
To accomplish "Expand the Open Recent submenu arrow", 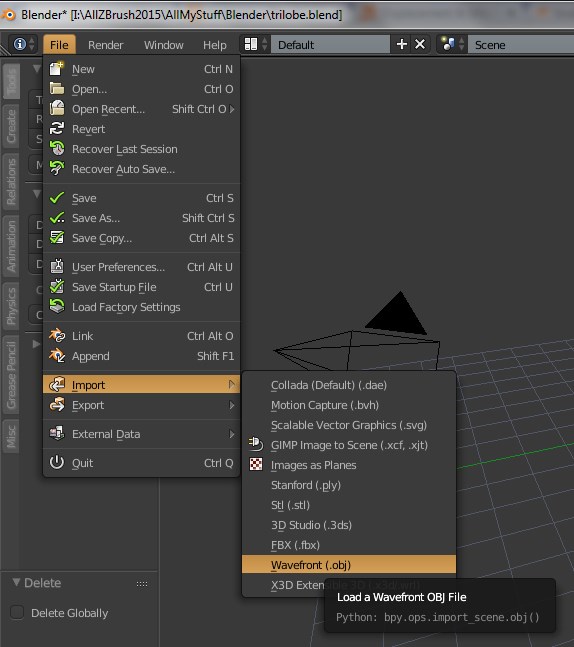I will tap(232, 109).
